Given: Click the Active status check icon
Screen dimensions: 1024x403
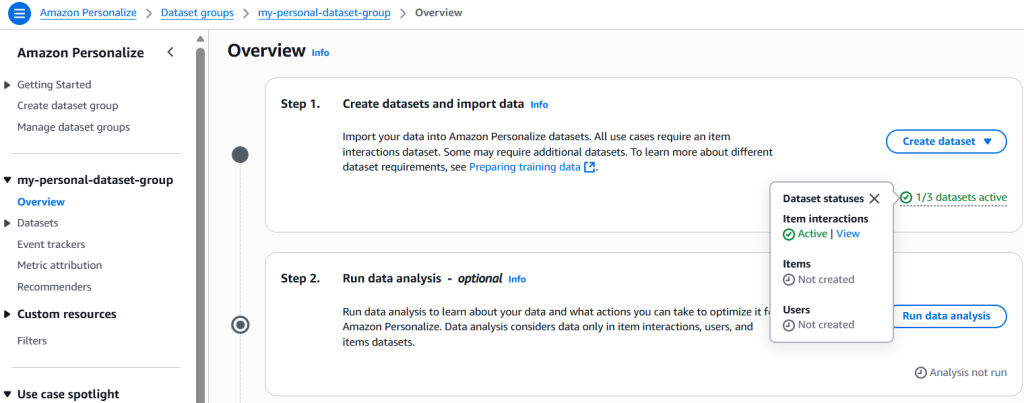Looking at the screenshot, I should point(788,234).
